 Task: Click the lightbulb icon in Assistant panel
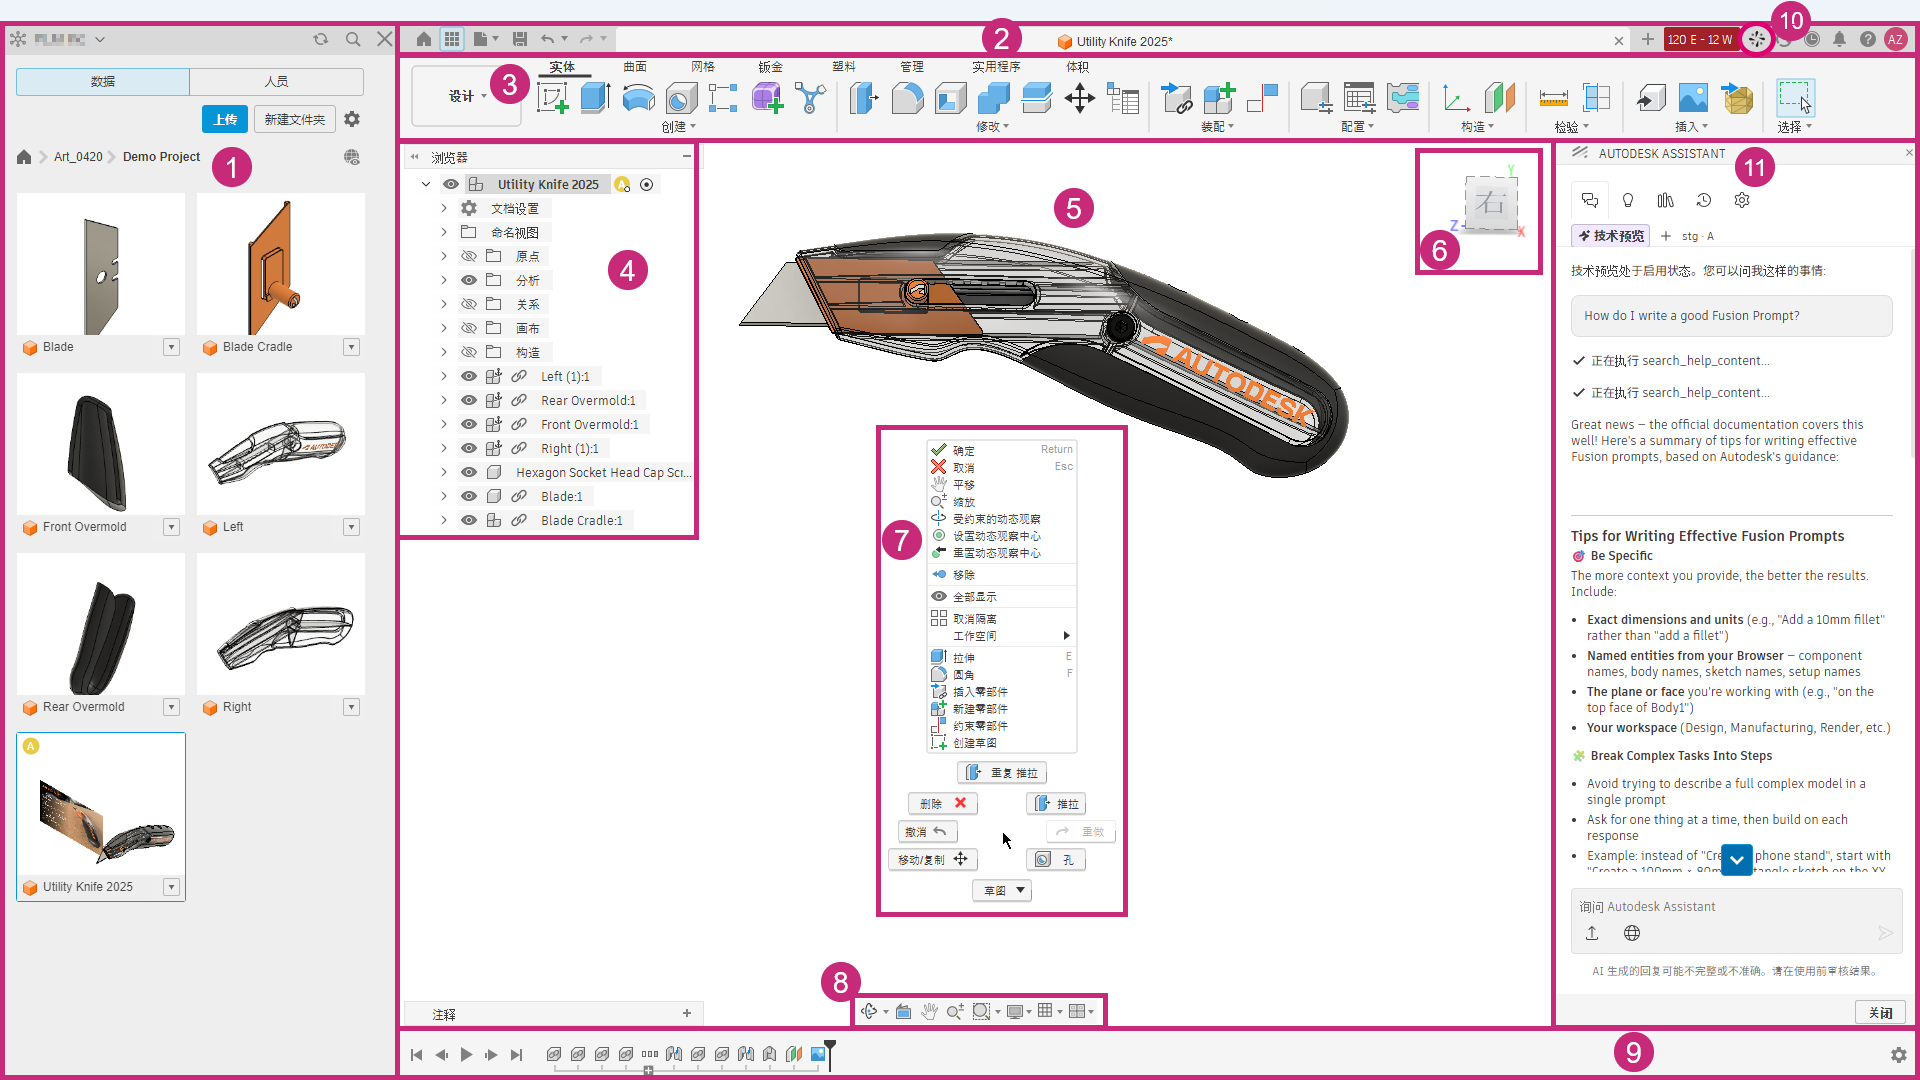[1628, 200]
